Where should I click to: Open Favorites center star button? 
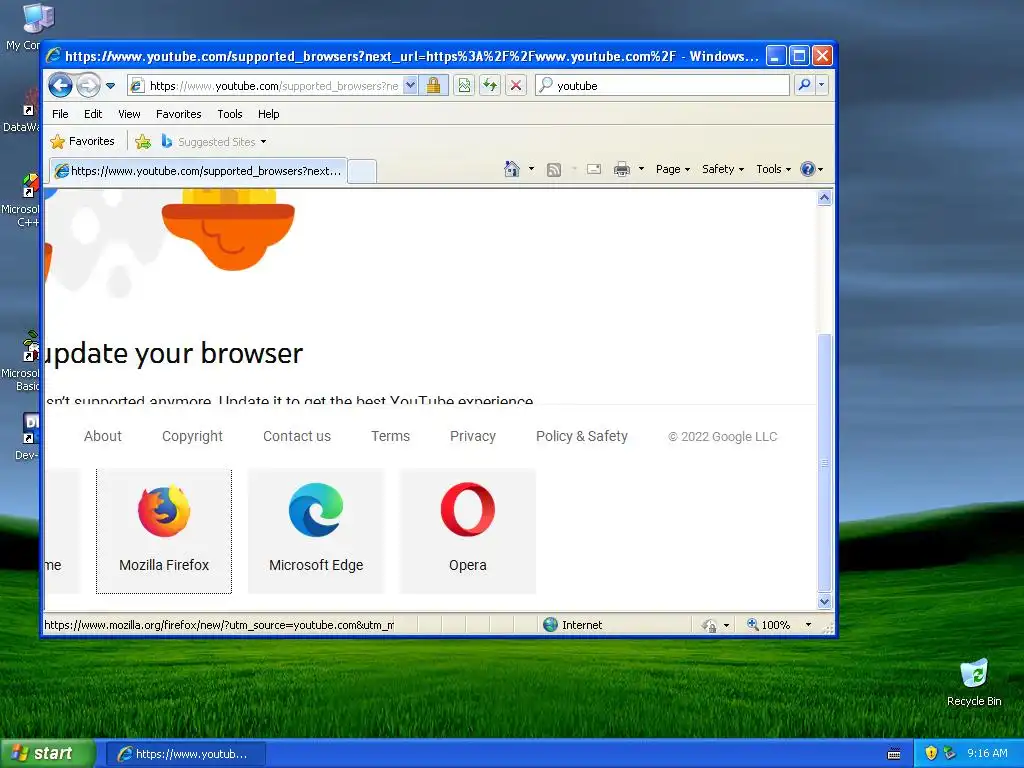[x=82, y=141]
